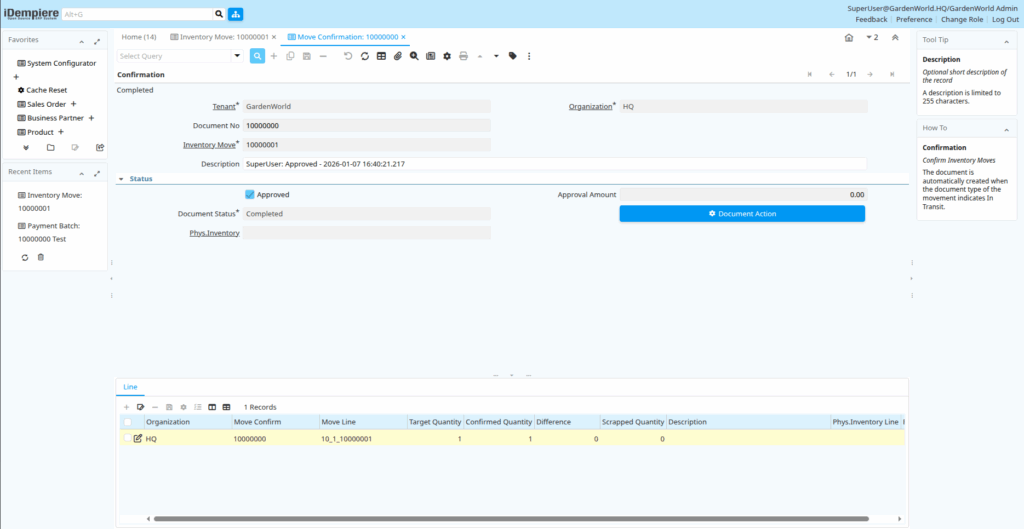Collapse the Recent Items panel chevron
1024x529 pixels.
tap(82, 173)
